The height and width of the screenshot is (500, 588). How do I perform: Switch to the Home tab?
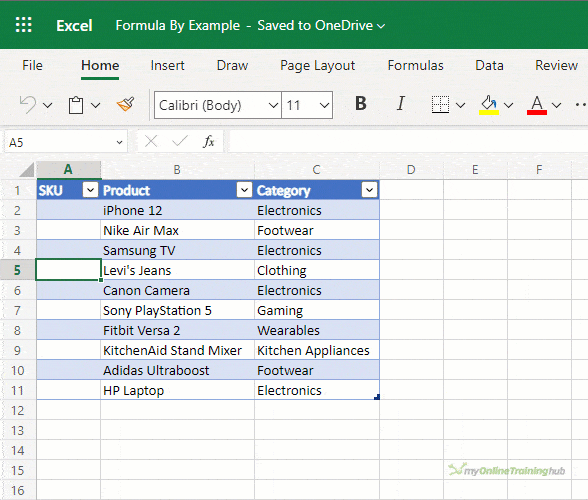[x=100, y=65]
